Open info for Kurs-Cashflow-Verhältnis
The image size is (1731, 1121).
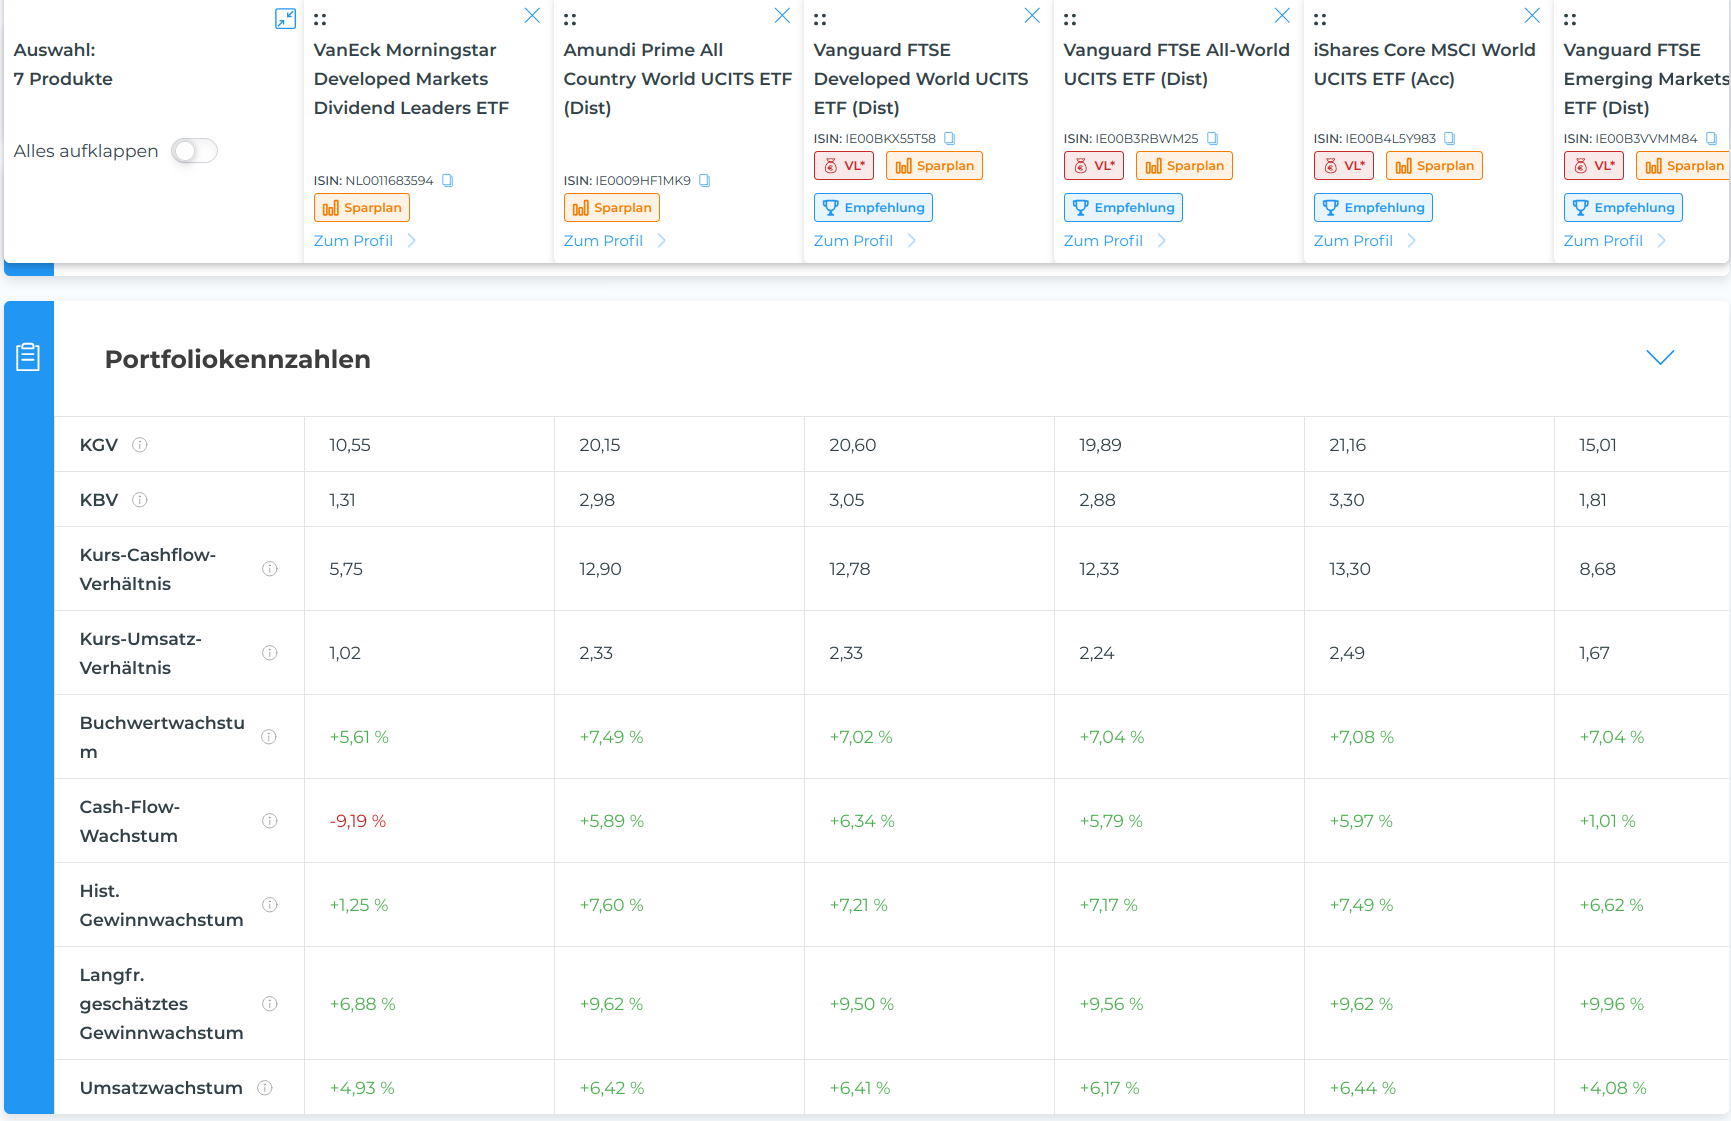[269, 569]
